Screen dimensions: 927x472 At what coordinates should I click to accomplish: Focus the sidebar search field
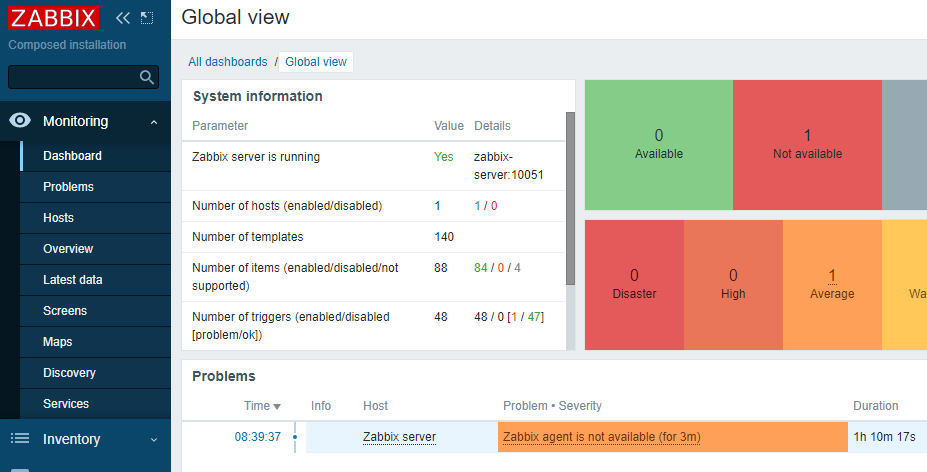[83, 77]
